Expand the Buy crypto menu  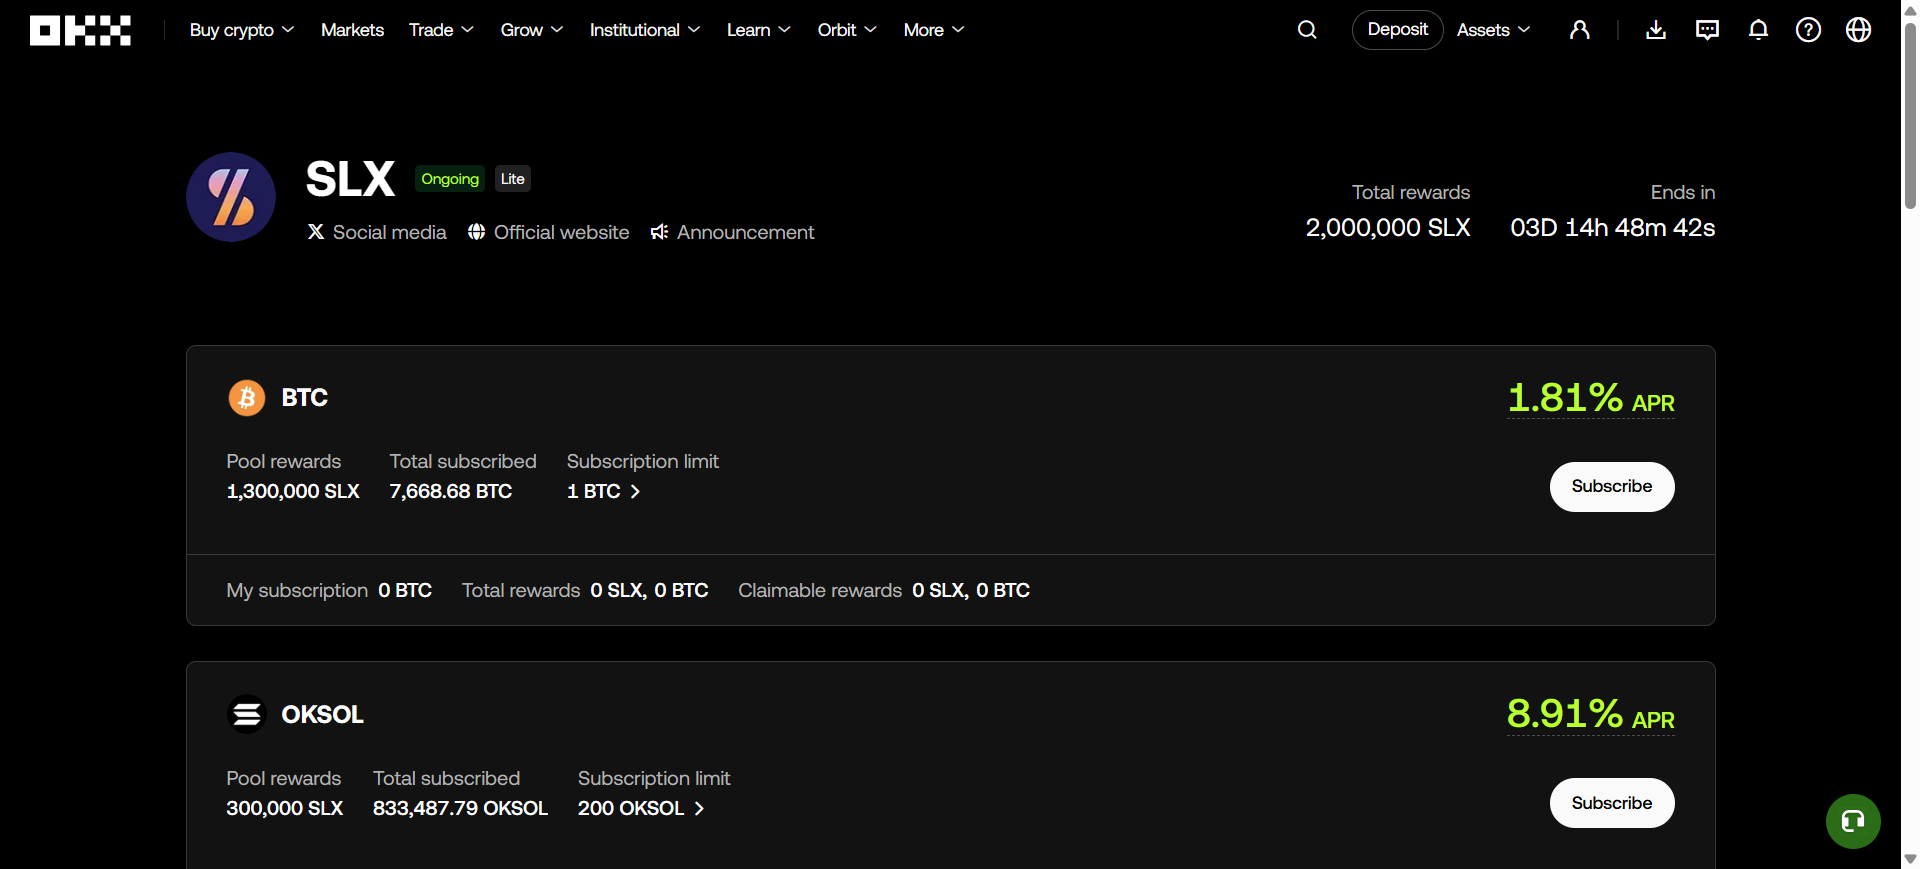point(242,30)
